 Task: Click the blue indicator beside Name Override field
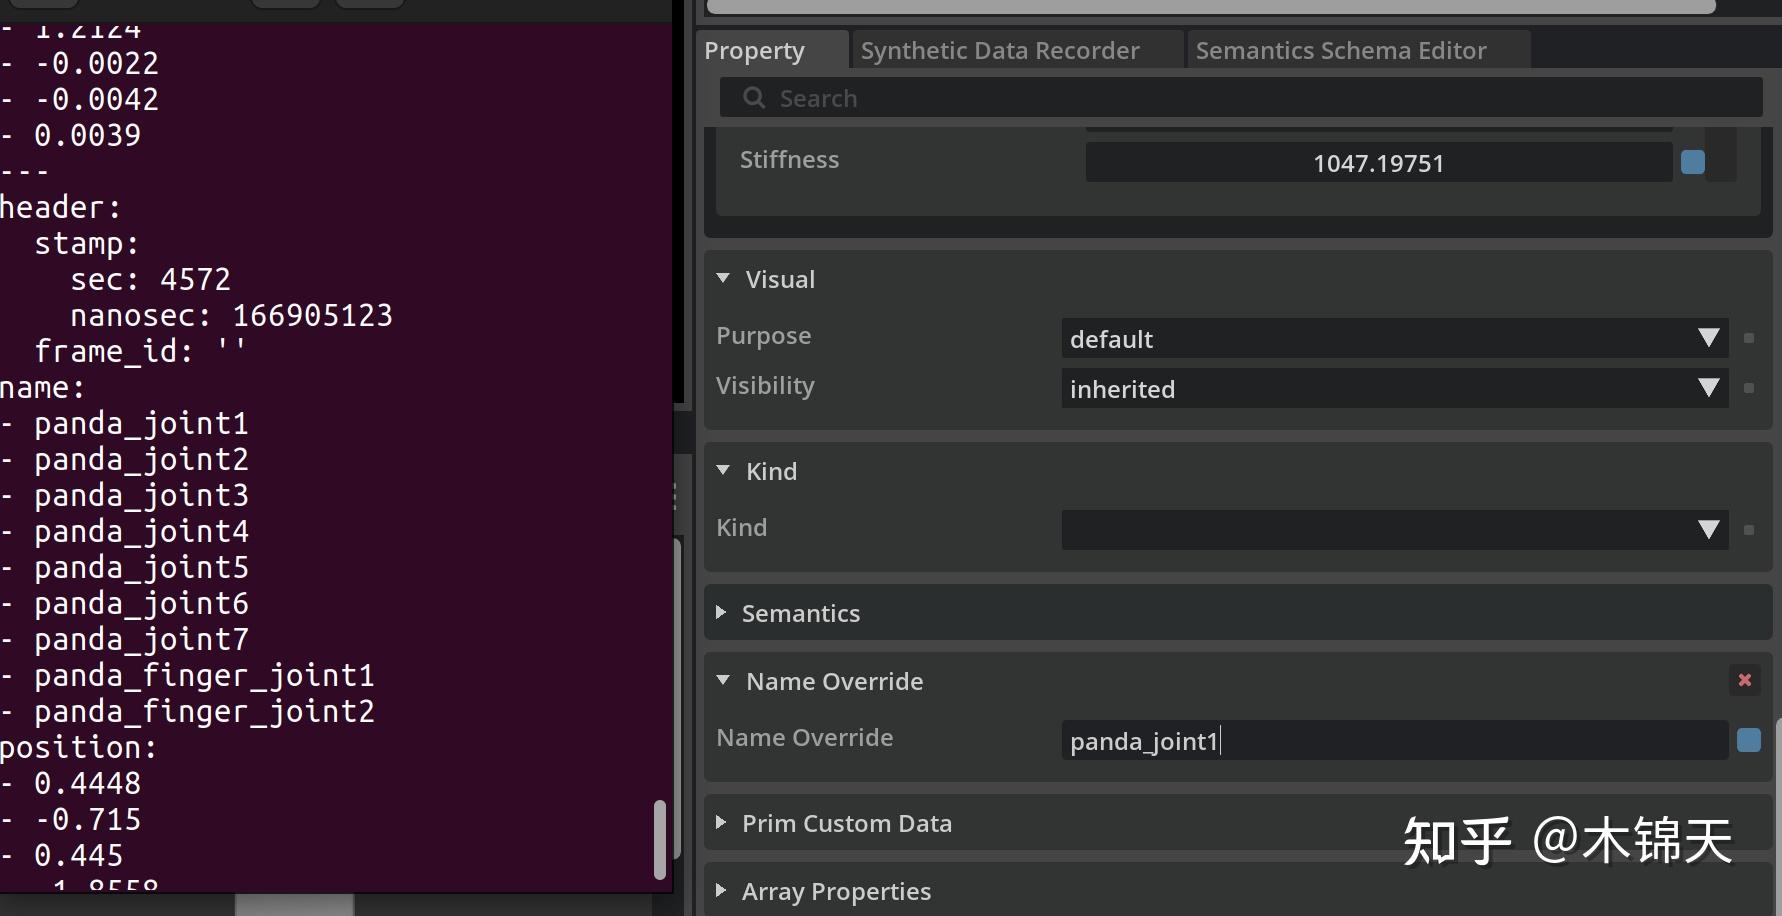tap(1750, 740)
